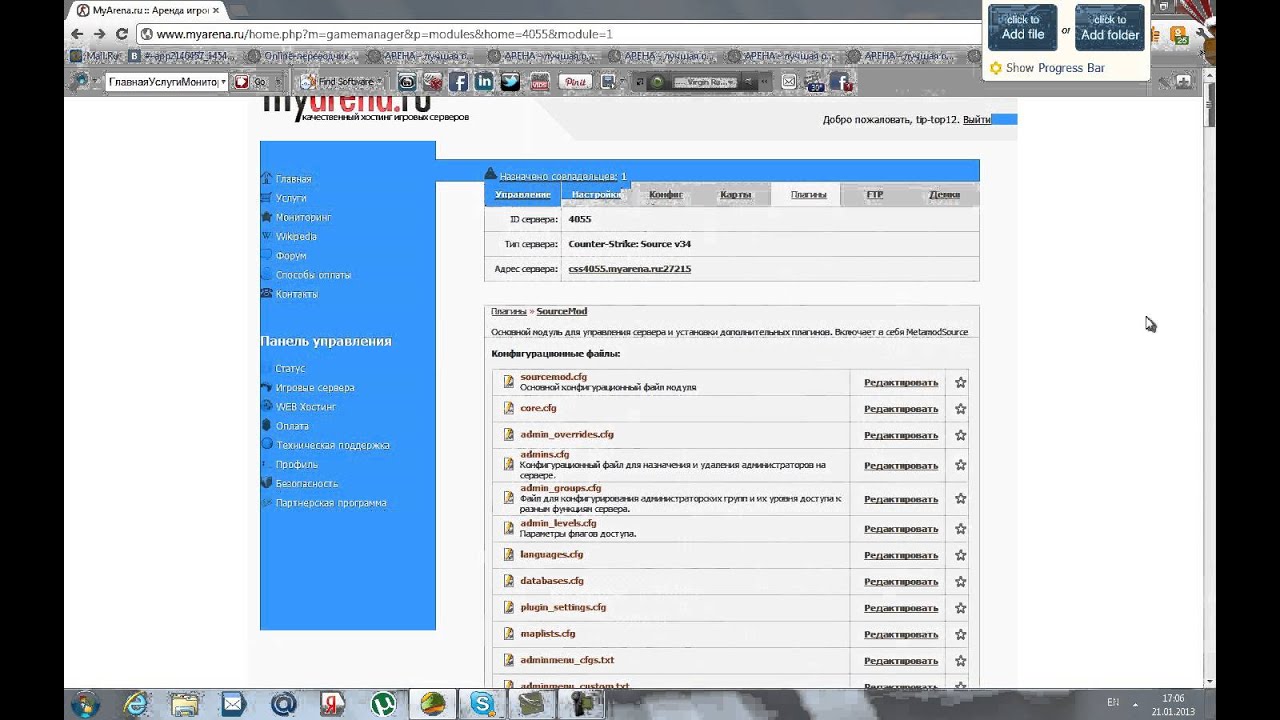The width and height of the screenshot is (1280, 720).
Task: Open the toolbar search box dropdown arrow
Action: tap(223, 82)
